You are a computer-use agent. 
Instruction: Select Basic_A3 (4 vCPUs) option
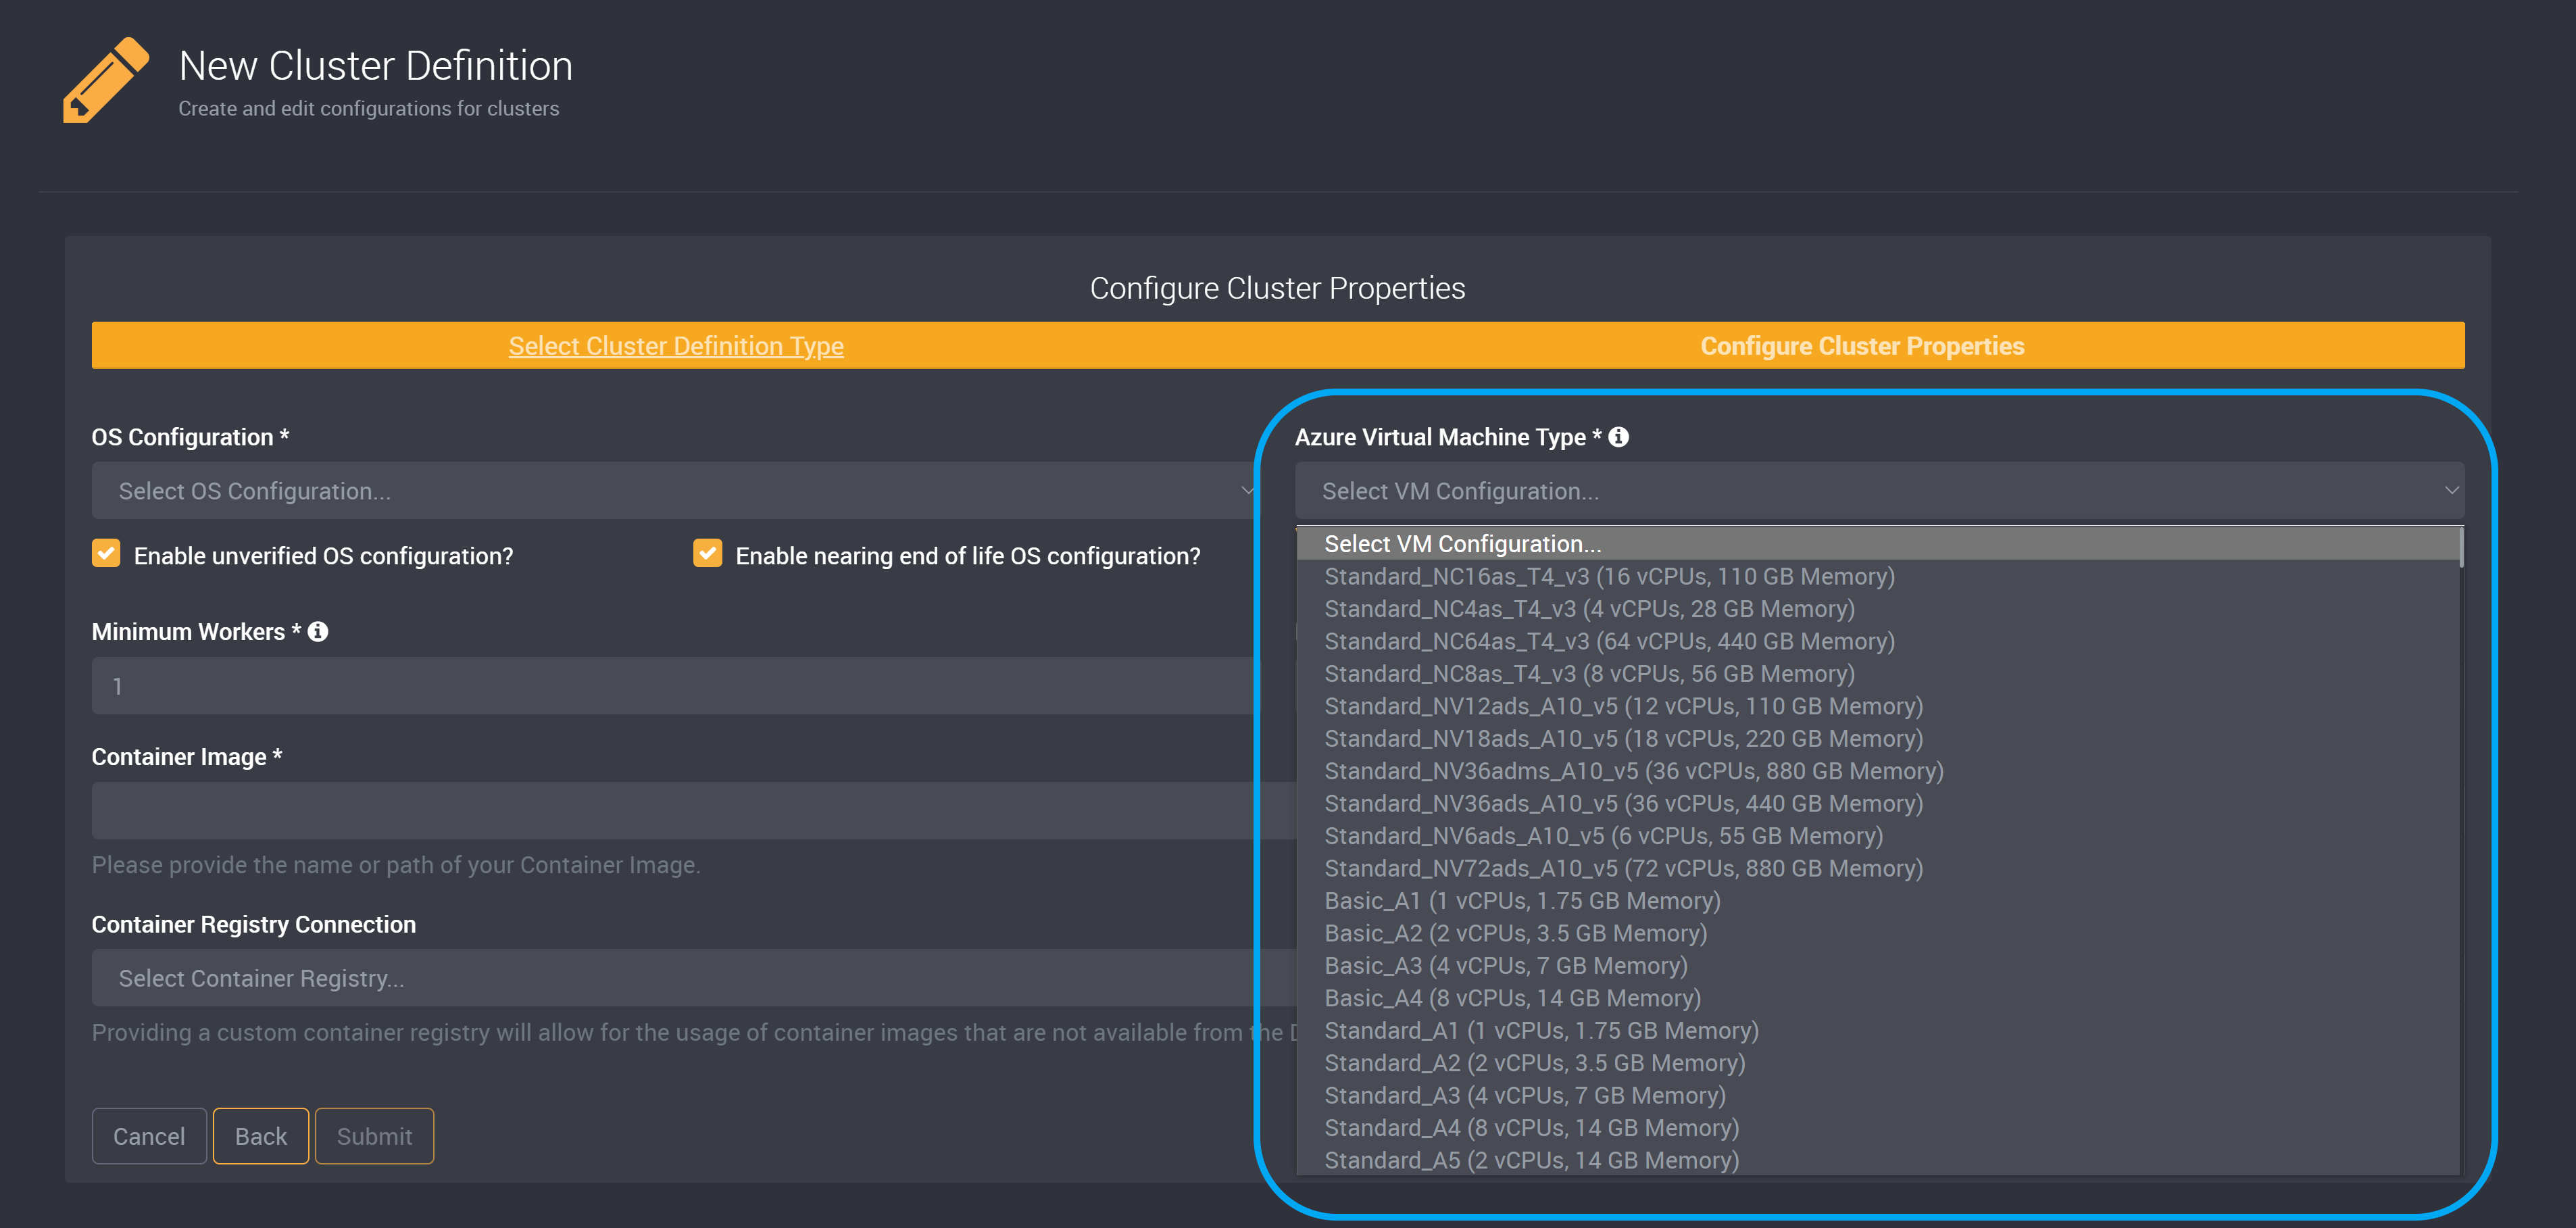click(x=1877, y=966)
